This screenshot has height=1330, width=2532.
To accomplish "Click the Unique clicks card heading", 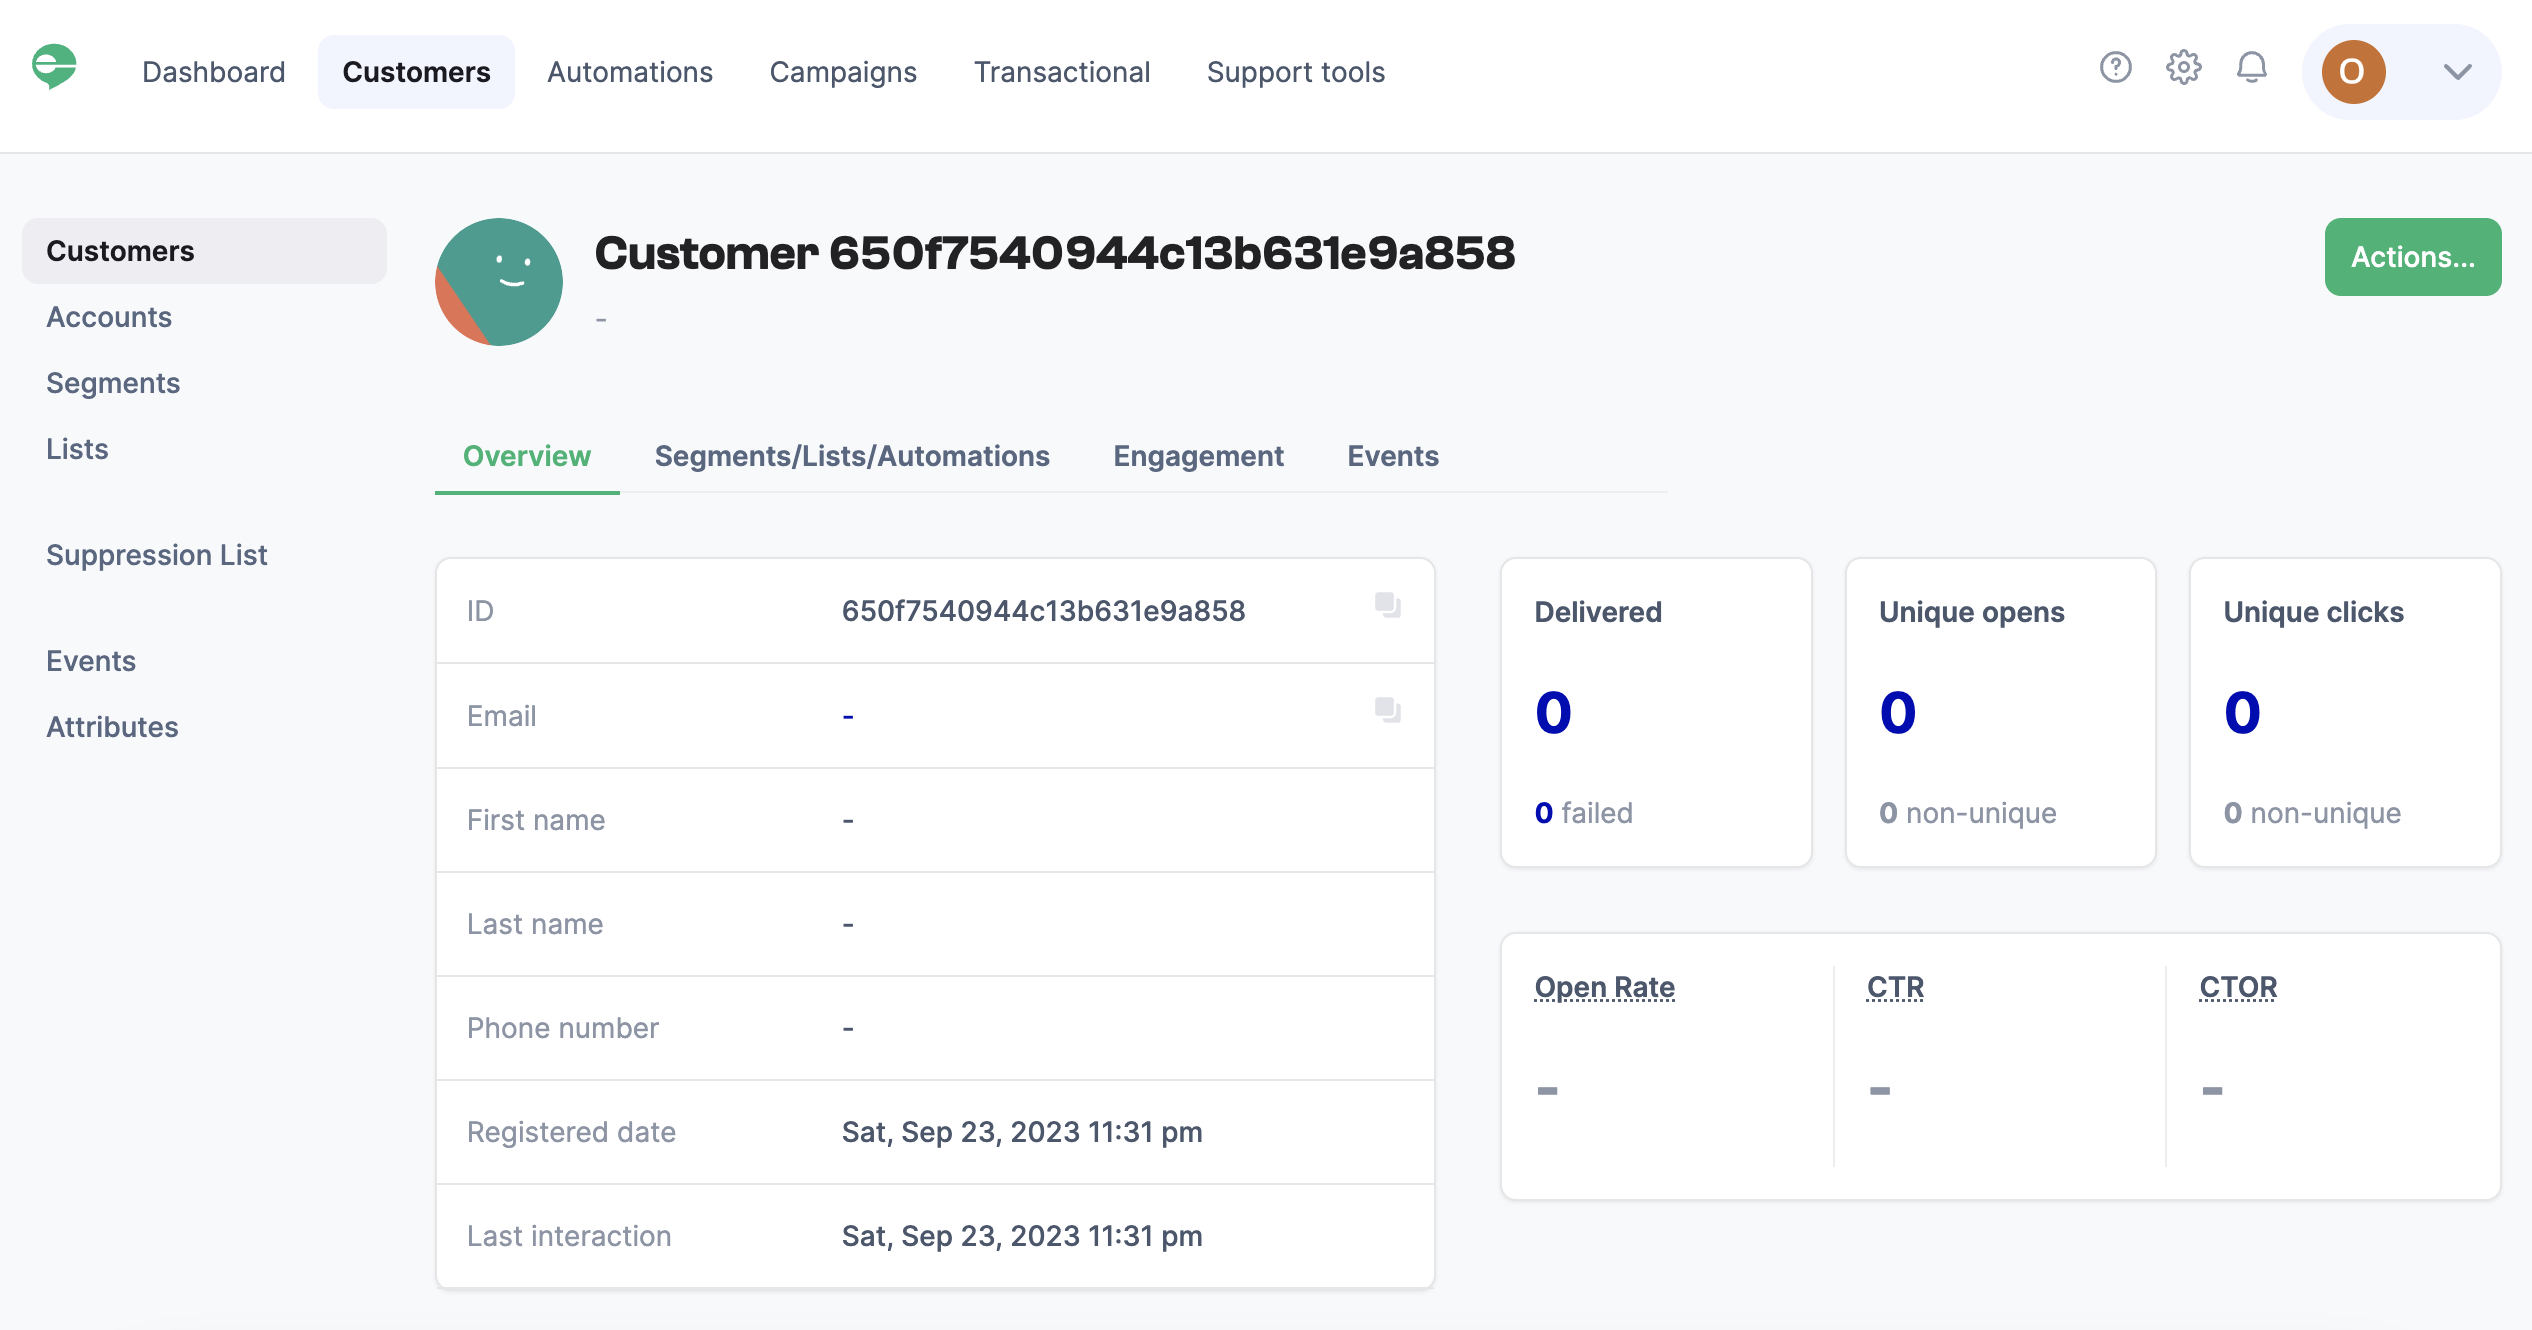I will pyautogui.click(x=2313, y=612).
